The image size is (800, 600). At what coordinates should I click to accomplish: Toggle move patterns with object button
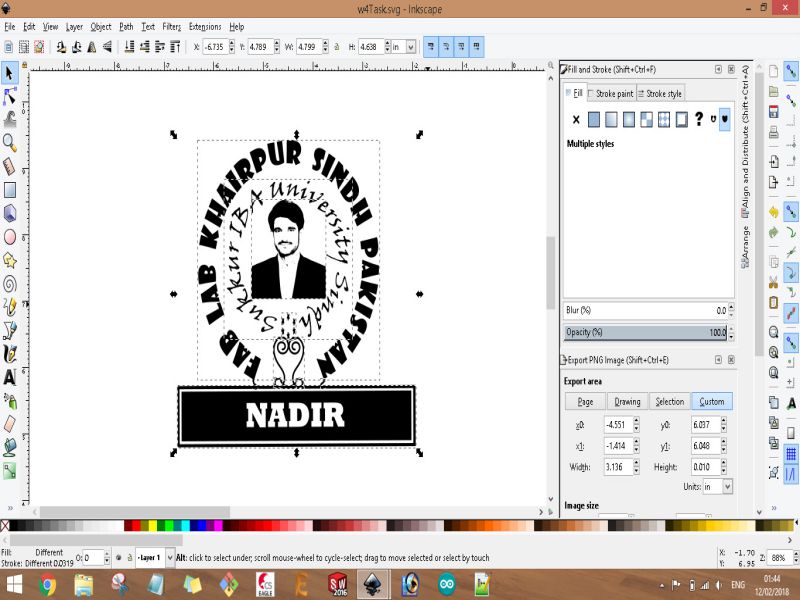(477, 47)
